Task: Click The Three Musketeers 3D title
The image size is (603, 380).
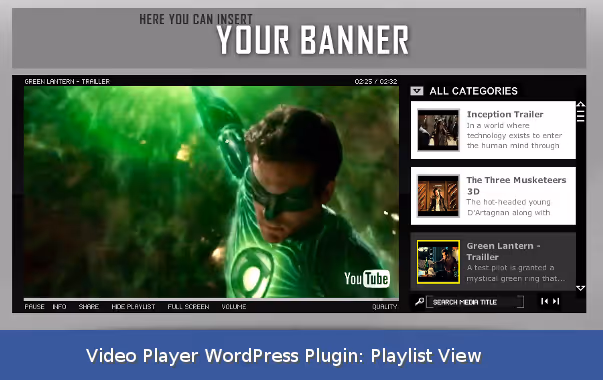Action: point(516,185)
